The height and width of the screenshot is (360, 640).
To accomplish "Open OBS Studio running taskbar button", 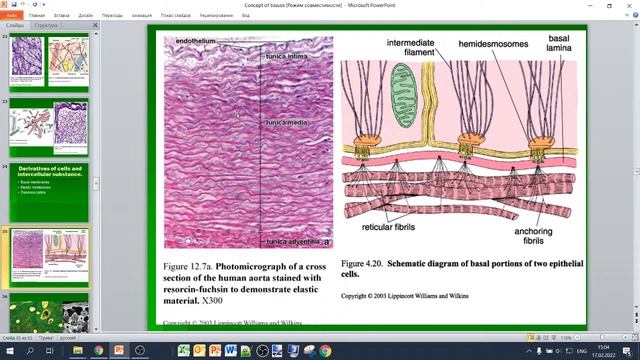I will [140, 351].
